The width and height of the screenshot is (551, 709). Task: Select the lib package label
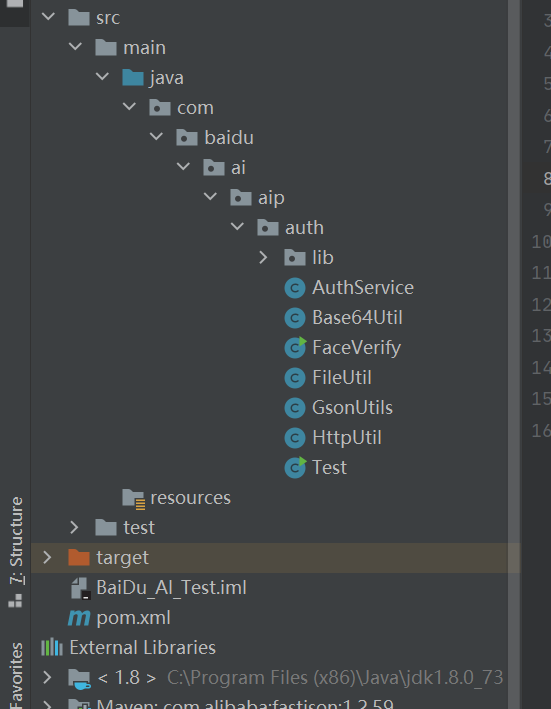(323, 257)
